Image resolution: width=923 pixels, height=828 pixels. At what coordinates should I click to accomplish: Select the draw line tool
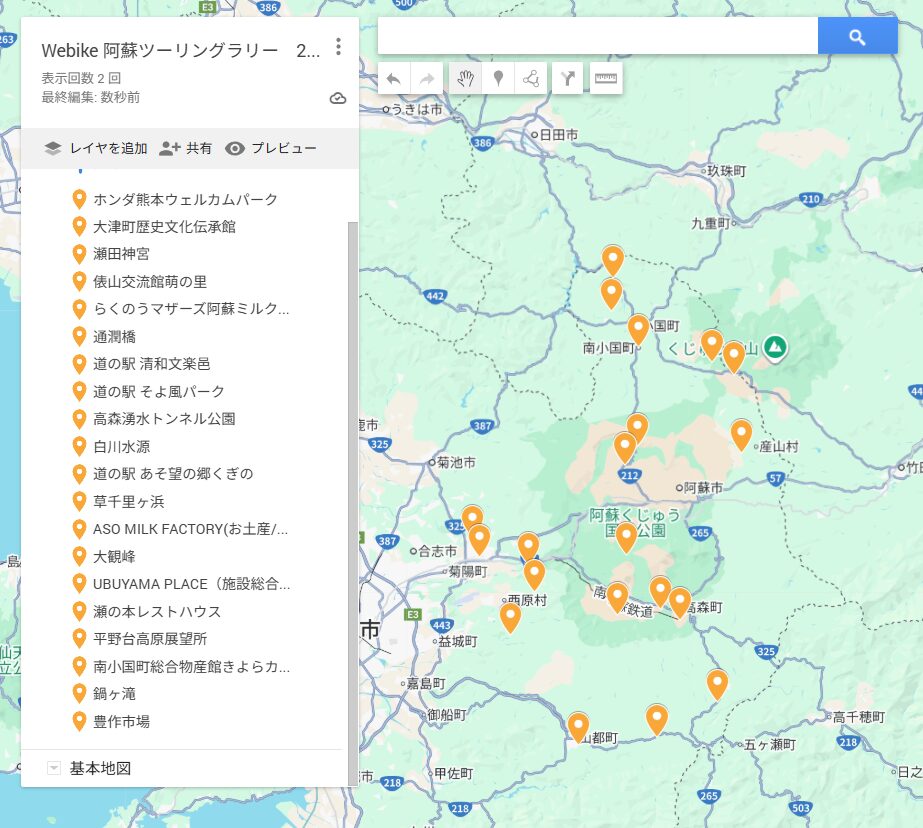point(530,78)
